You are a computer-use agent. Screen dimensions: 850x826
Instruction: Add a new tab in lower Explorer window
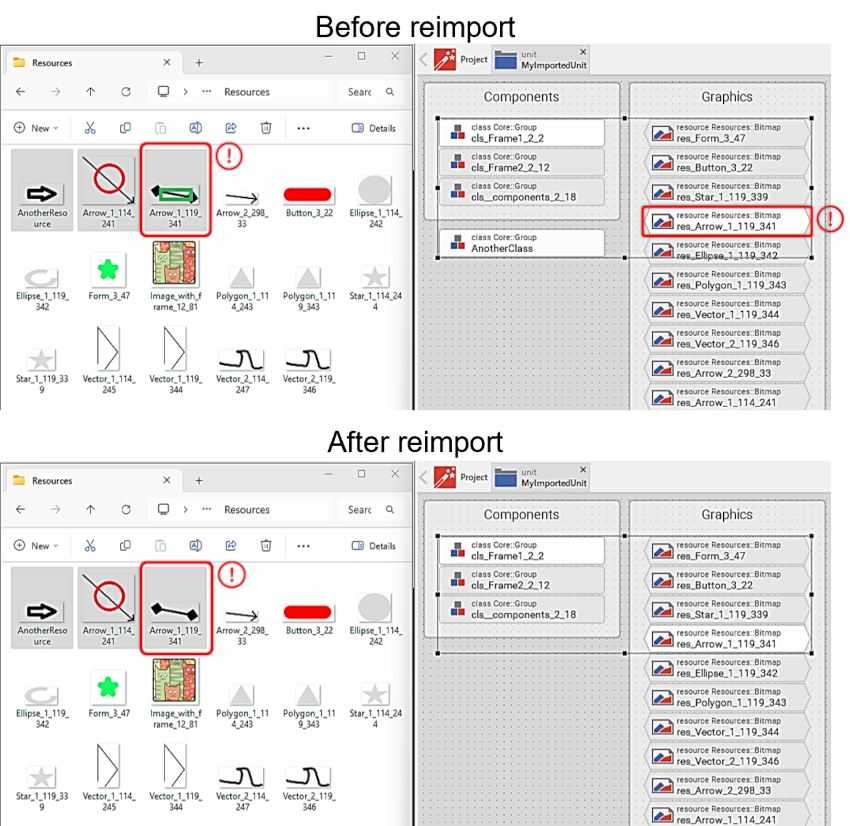click(x=198, y=481)
